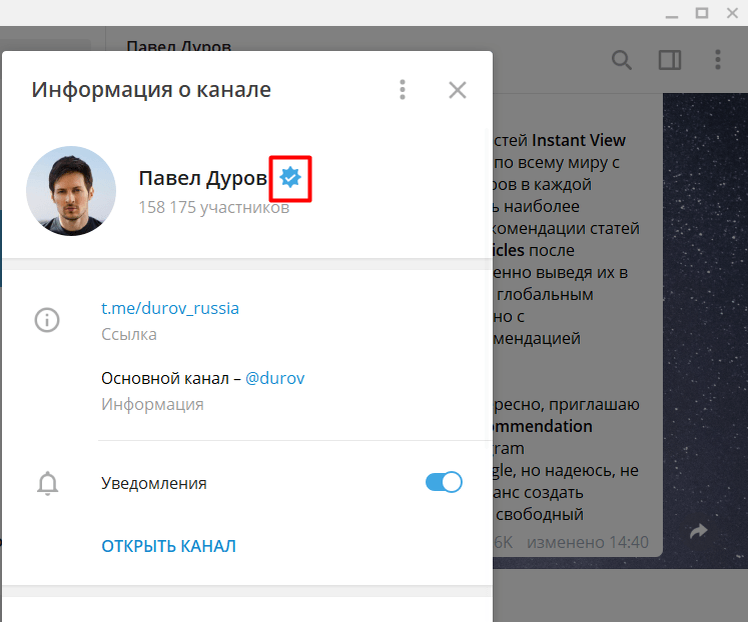The width and height of the screenshot is (748, 622).
Task: Click the 158 175 участников subscriber count
Action: click(214, 207)
